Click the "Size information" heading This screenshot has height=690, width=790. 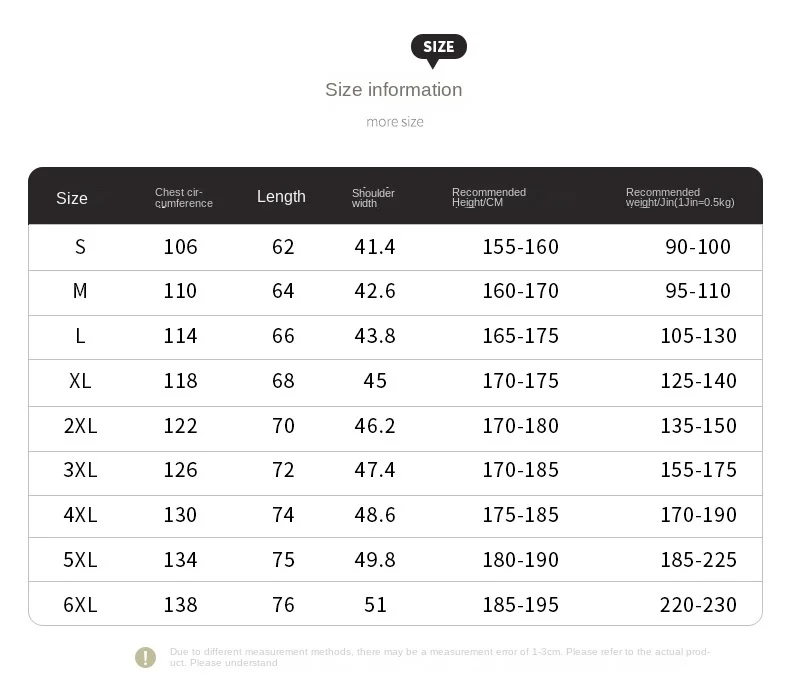click(x=393, y=90)
